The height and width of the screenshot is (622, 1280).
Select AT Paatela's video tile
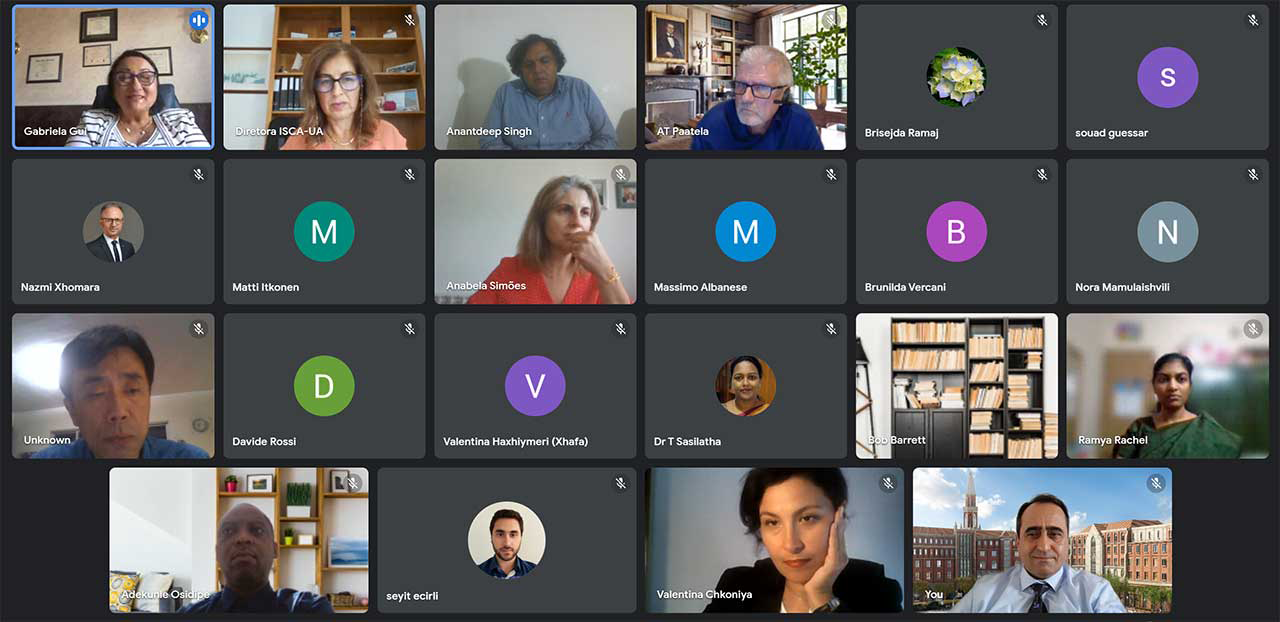[746, 77]
